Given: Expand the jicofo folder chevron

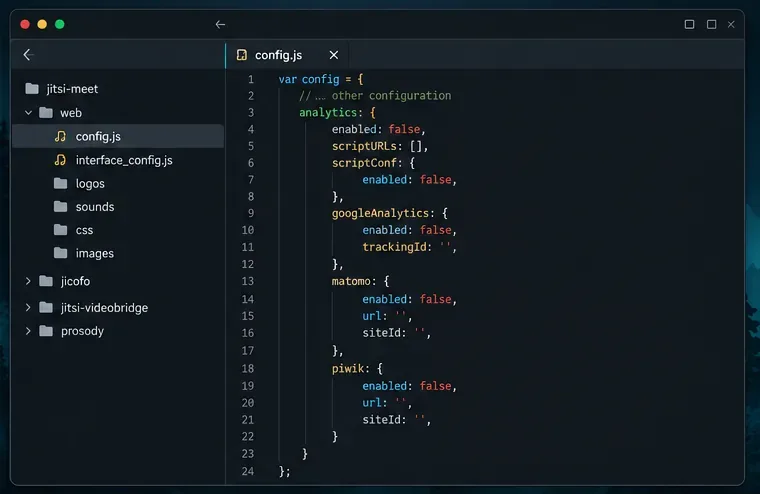Looking at the screenshot, I should point(28,281).
